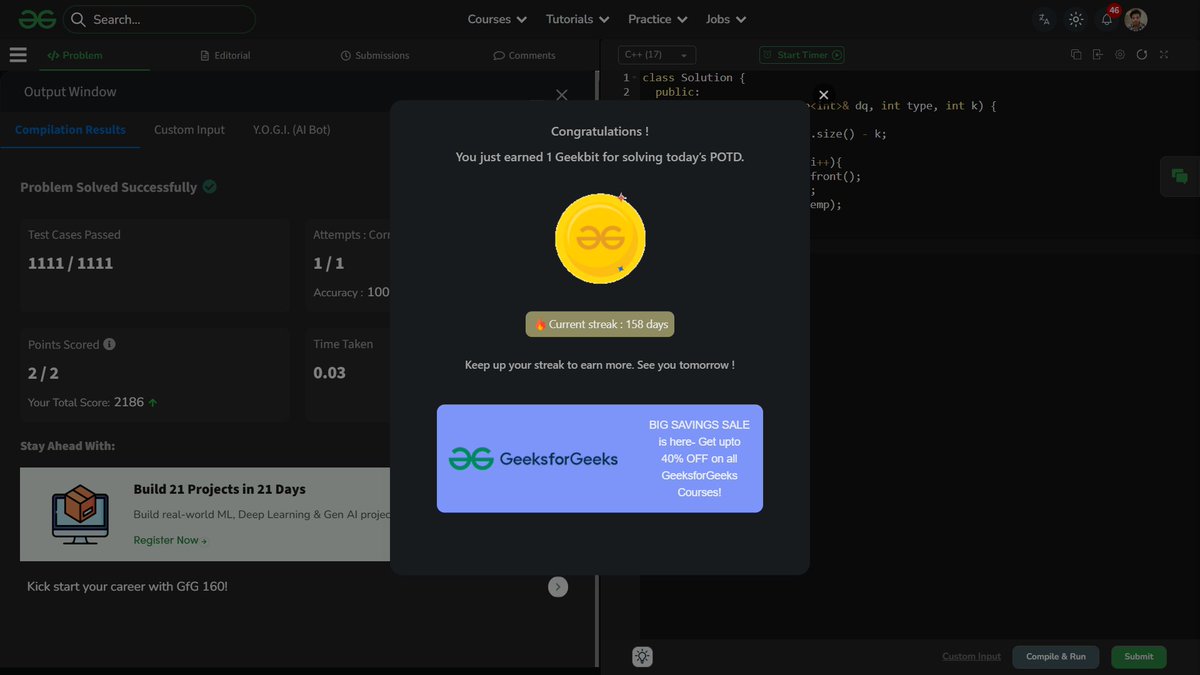Open the language translate icon
The image size is (1200, 675).
click(1044, 19)
